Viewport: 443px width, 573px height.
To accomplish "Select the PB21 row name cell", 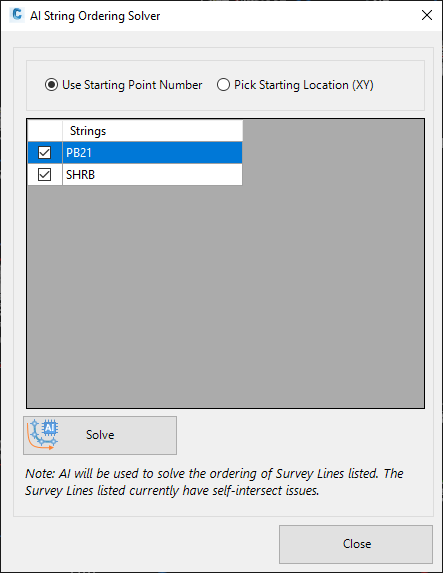I will point(152,152).
